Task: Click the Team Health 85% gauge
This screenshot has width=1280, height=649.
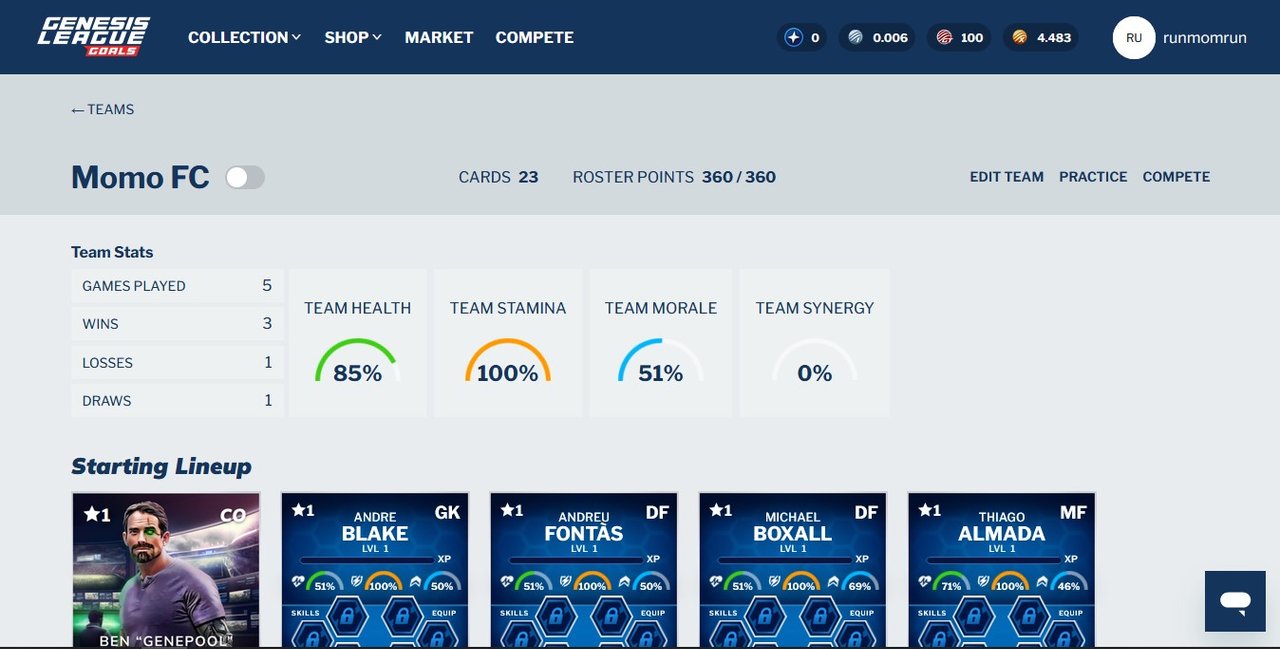Action: (x=357, y=361)
